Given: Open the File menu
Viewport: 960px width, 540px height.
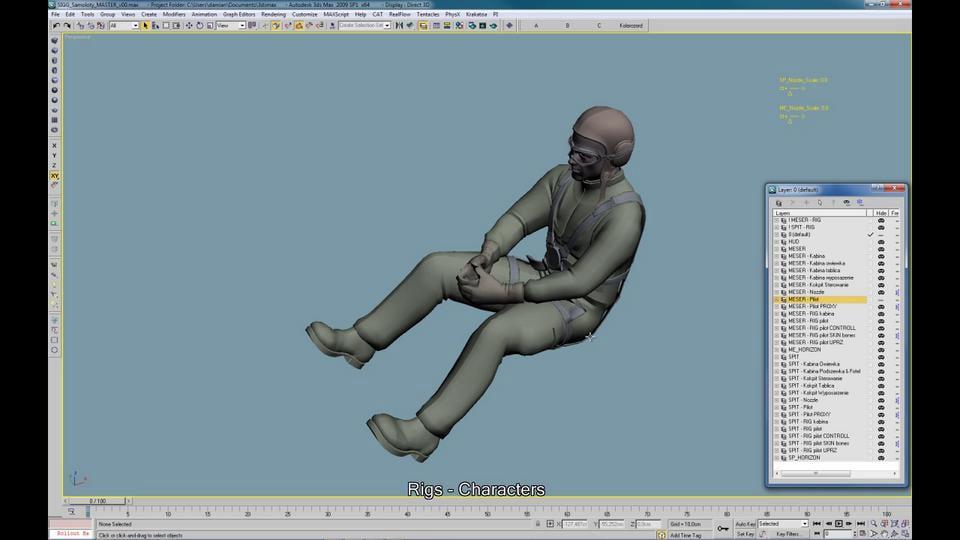Looking at the screenshot, I should tap(55, 14).
